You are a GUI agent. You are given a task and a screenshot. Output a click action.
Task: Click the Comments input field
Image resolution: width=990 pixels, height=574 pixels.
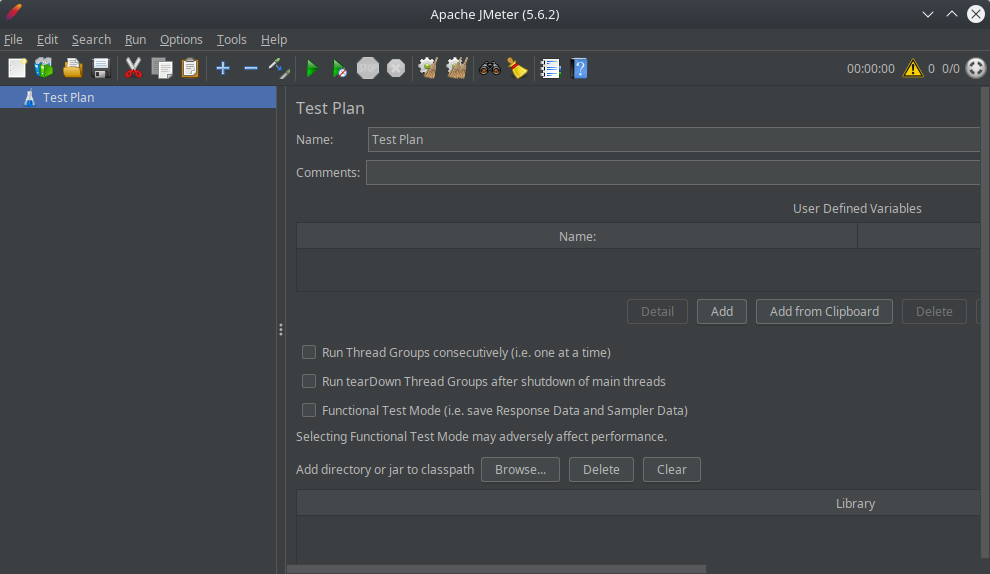(673, 172)
